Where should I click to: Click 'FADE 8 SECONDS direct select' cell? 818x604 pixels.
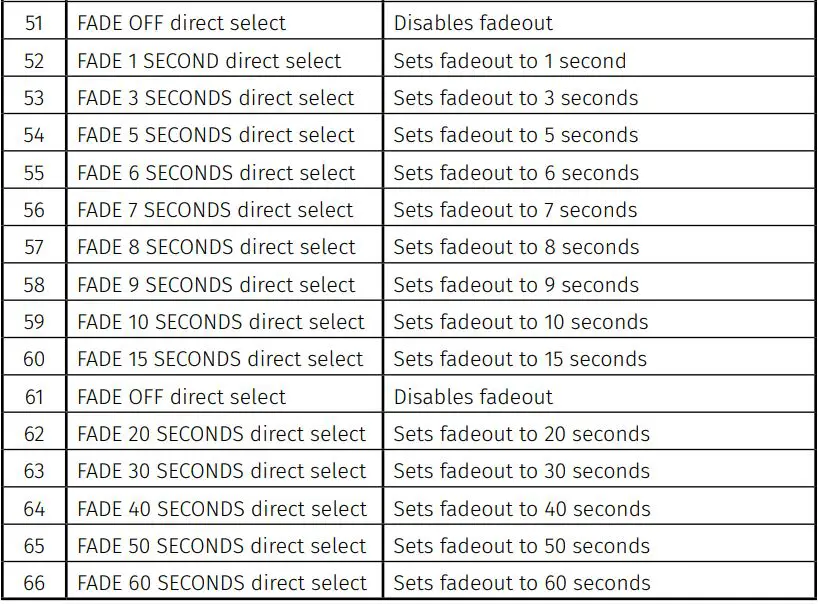coord(216,247)
